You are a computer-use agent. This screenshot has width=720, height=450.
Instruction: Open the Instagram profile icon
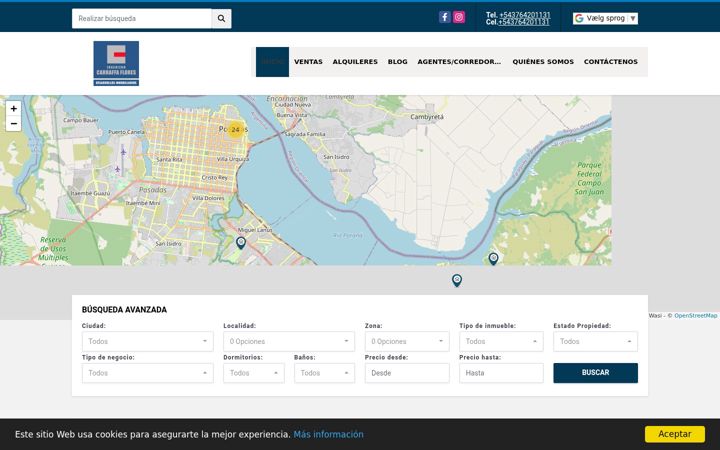[x=459, y=17]
